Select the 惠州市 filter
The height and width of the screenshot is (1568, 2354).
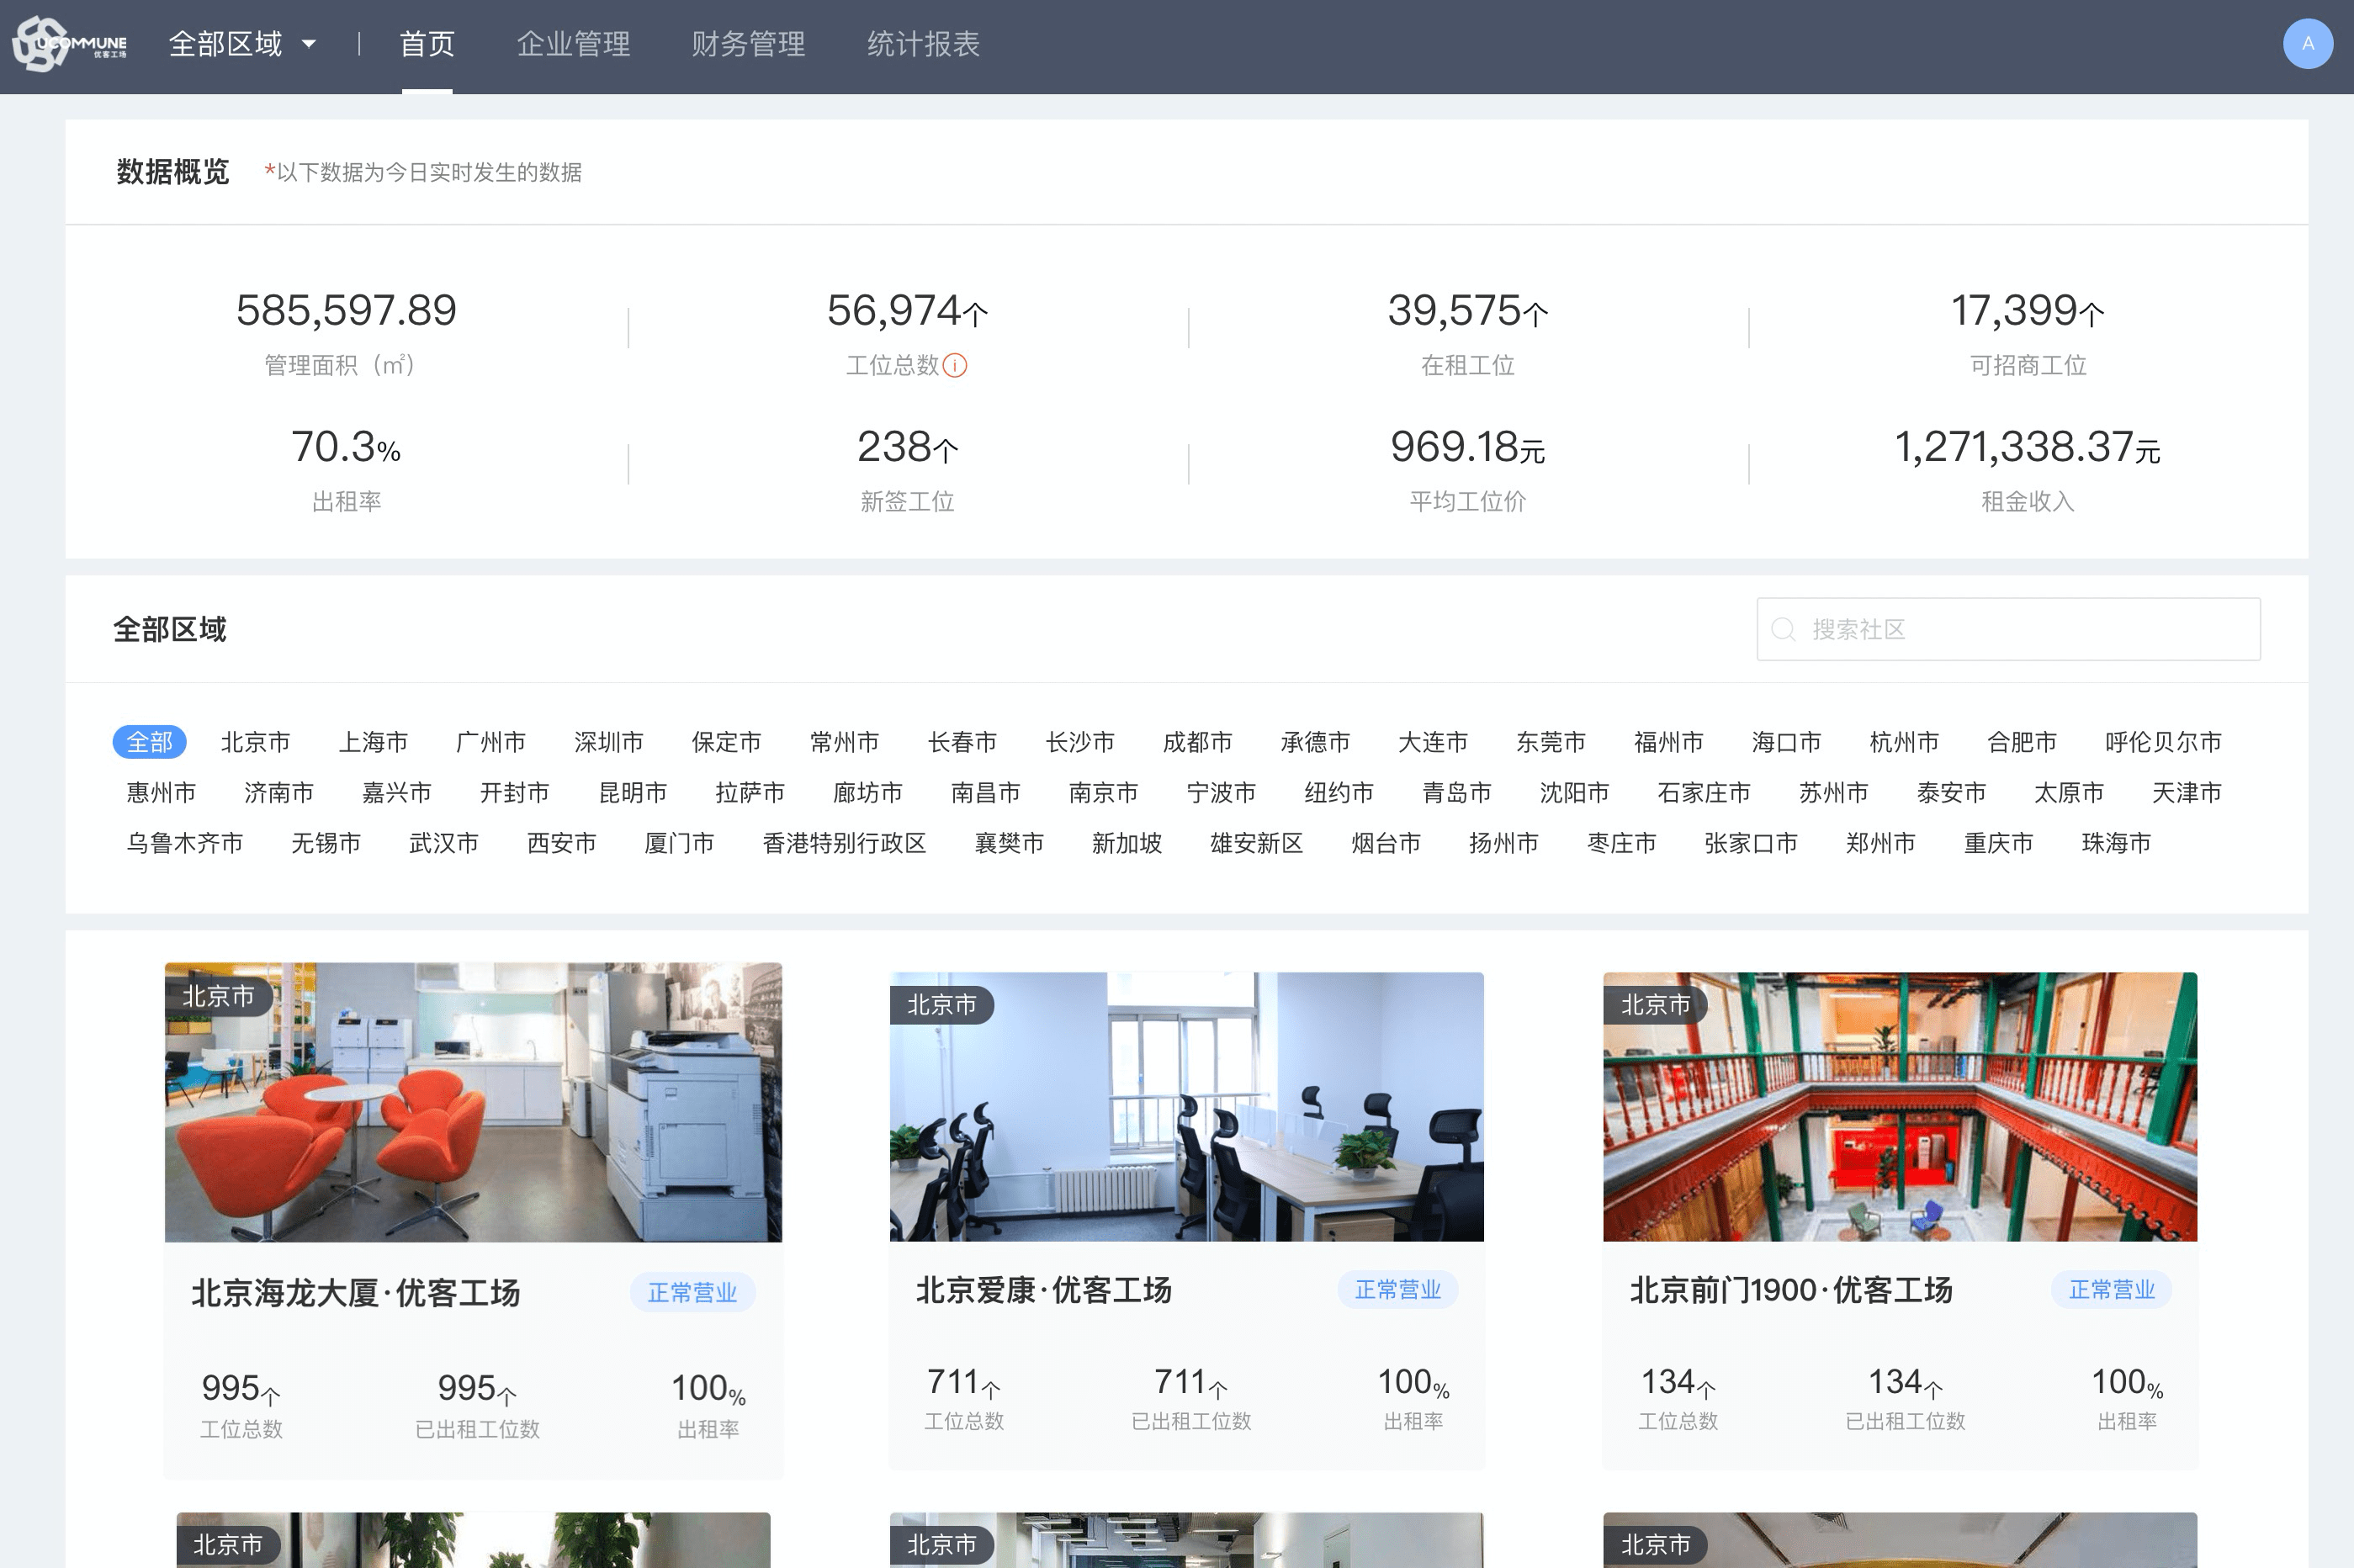pos(162,793)
